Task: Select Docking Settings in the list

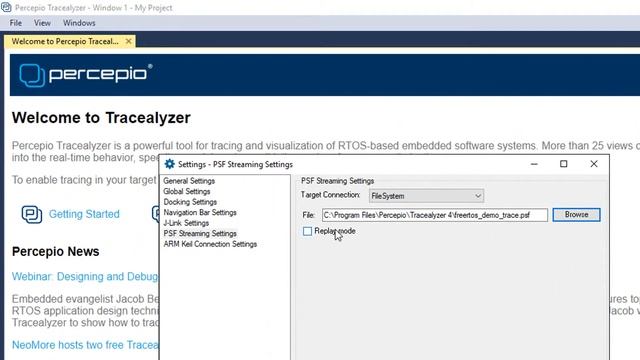Action: coord(190,202)
